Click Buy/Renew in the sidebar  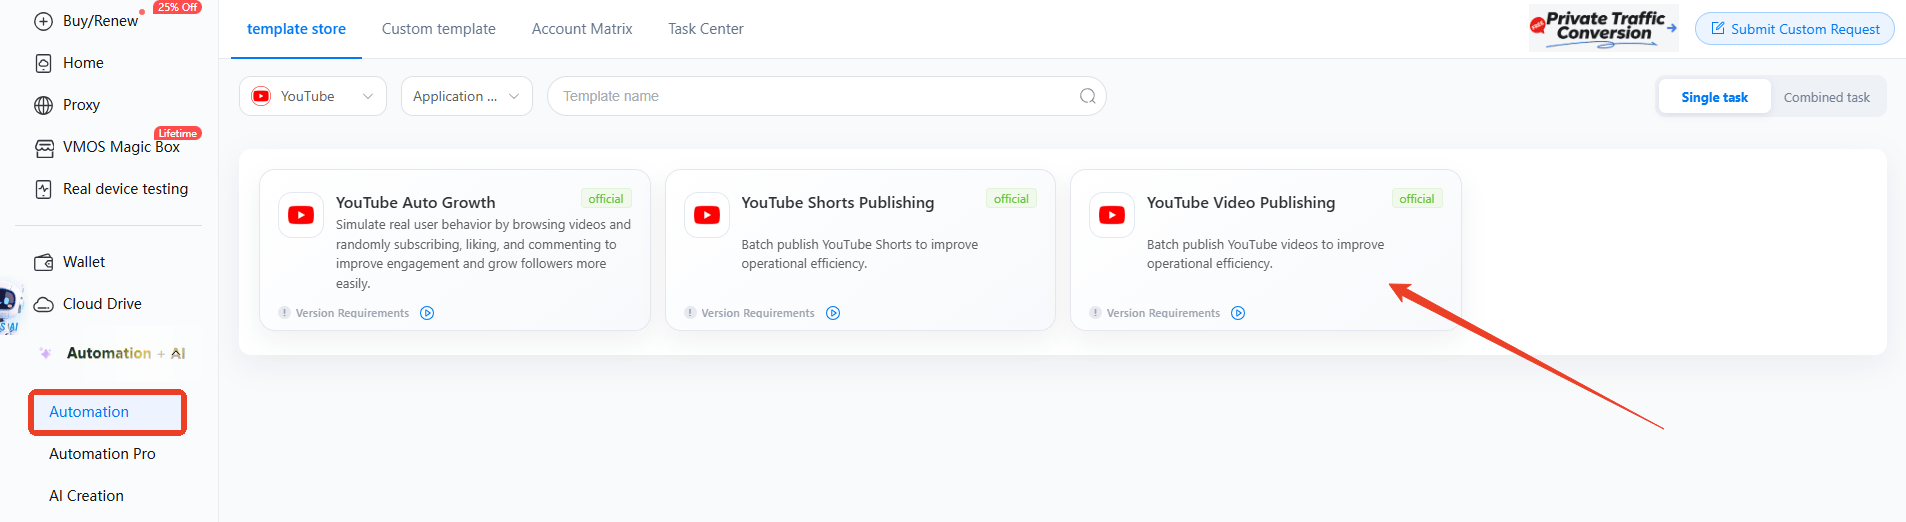[100, 21]
